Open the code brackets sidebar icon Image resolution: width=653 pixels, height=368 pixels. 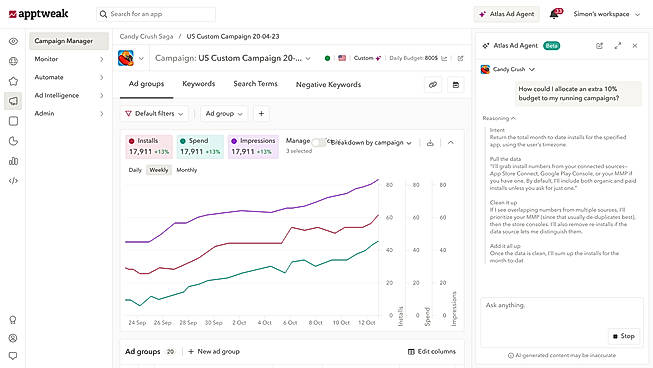point(13,181)
